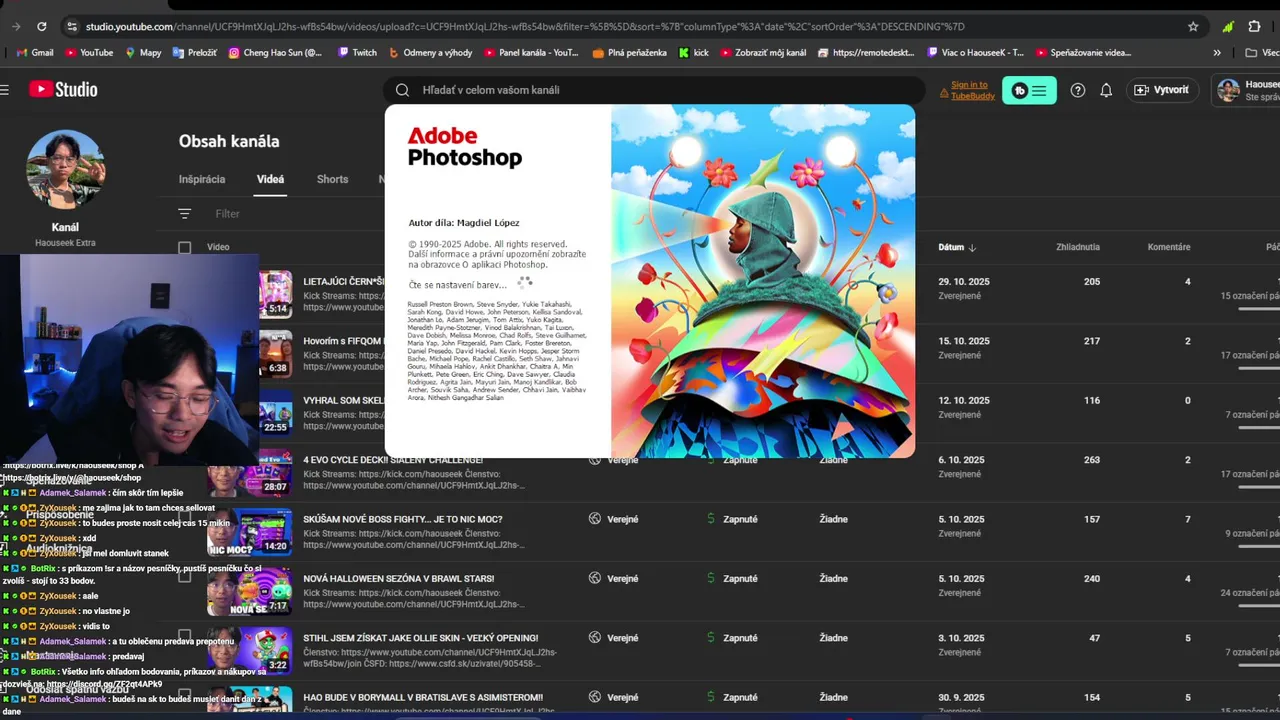Click Zapnuté monetization of 5. 10. 2025 SKÚŠAM row

pyautogui.click(x=740, y=519)
